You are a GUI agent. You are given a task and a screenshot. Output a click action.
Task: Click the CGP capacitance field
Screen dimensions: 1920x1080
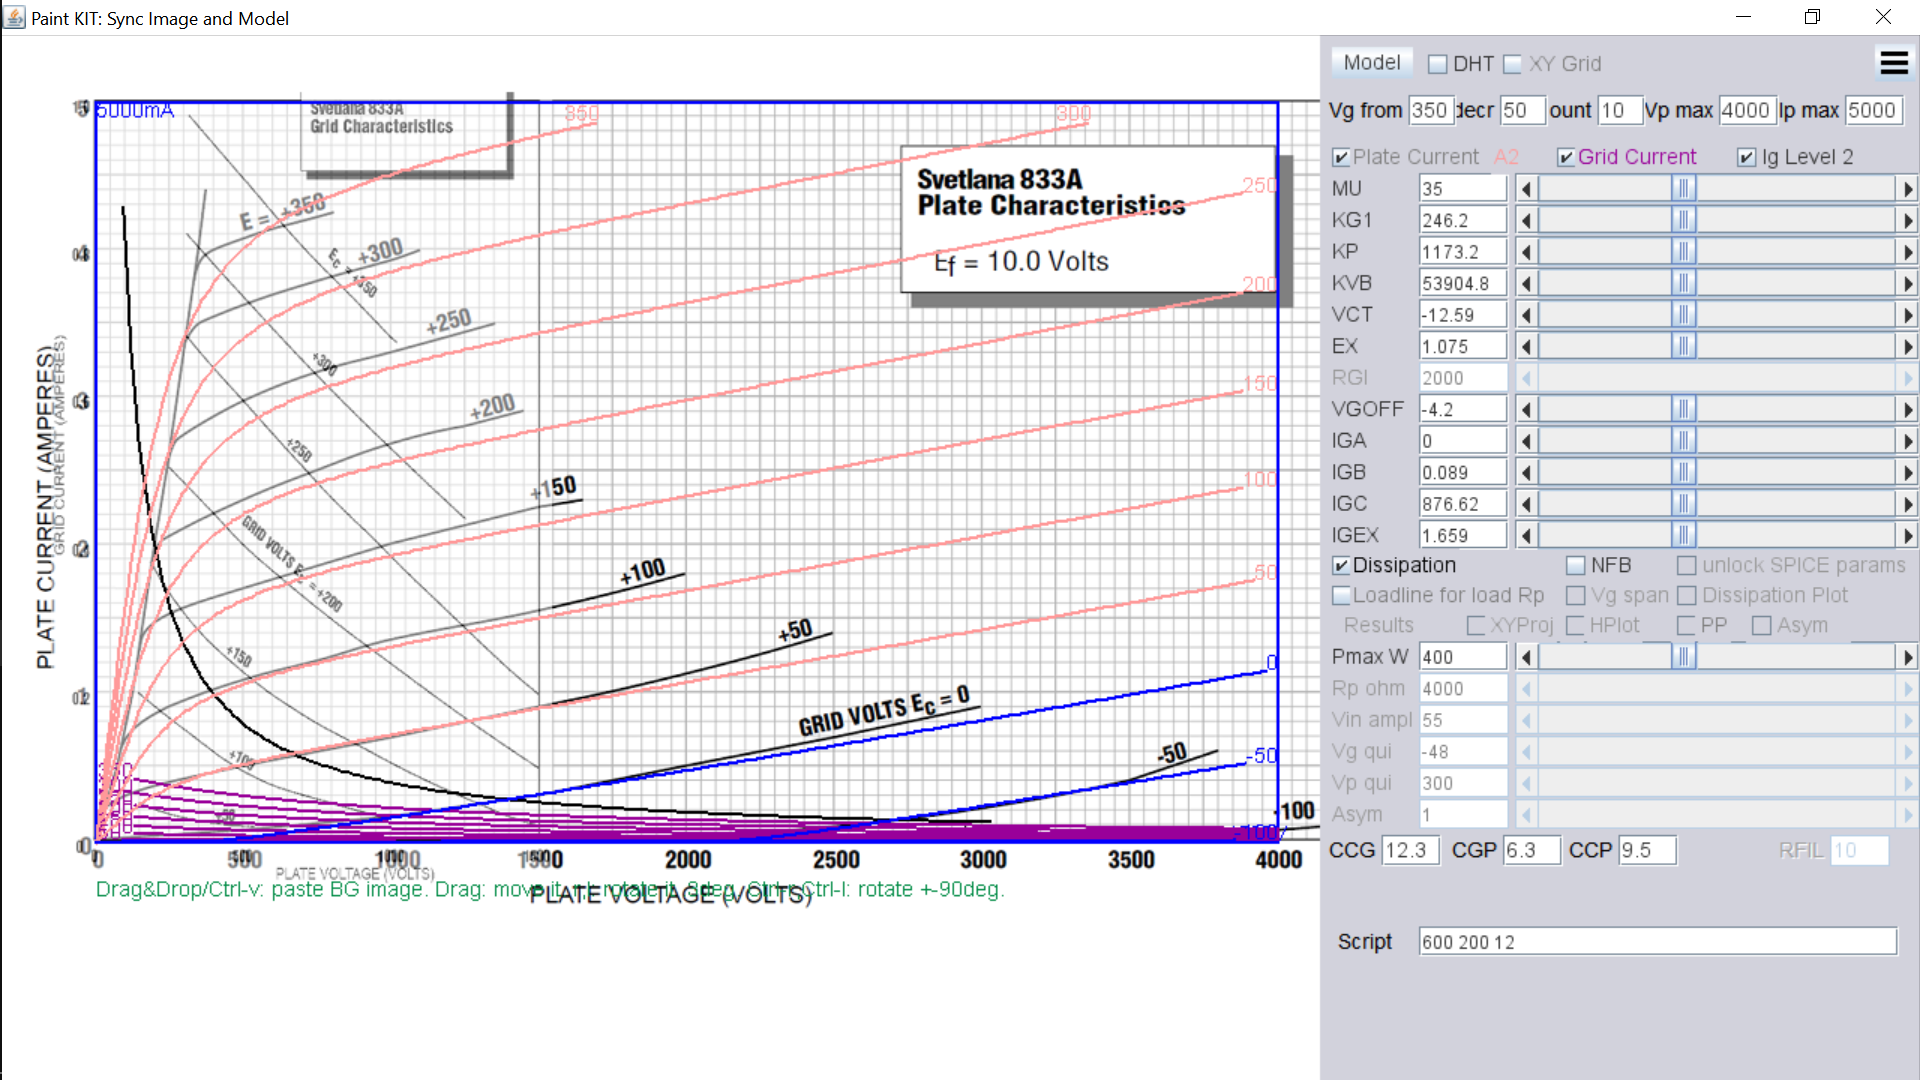click(1532, 850)
